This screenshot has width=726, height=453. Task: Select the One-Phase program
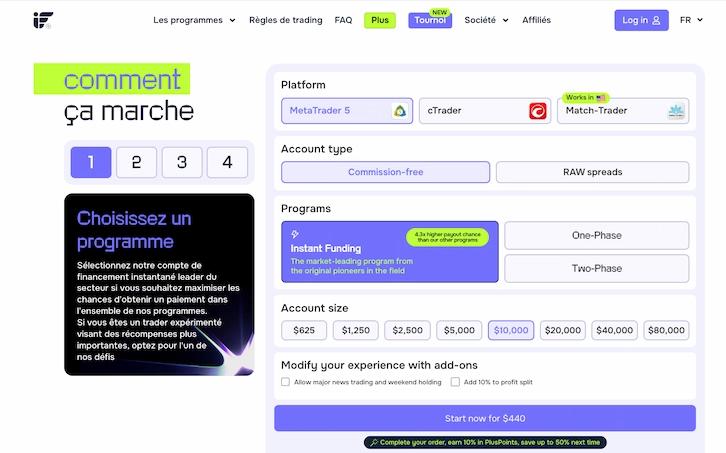click(596, 235)
